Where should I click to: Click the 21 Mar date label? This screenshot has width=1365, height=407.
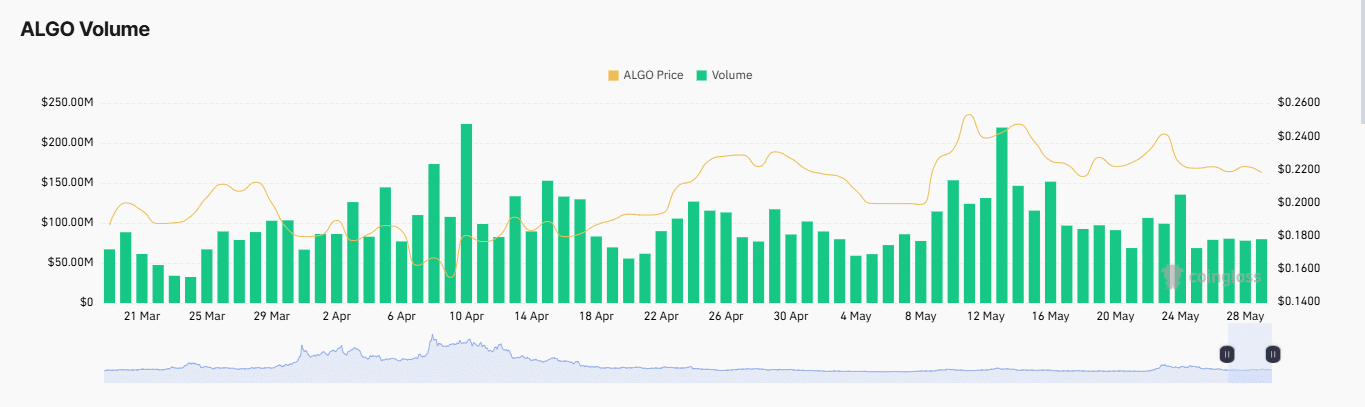pyautogui.click(x=142, y=316)
